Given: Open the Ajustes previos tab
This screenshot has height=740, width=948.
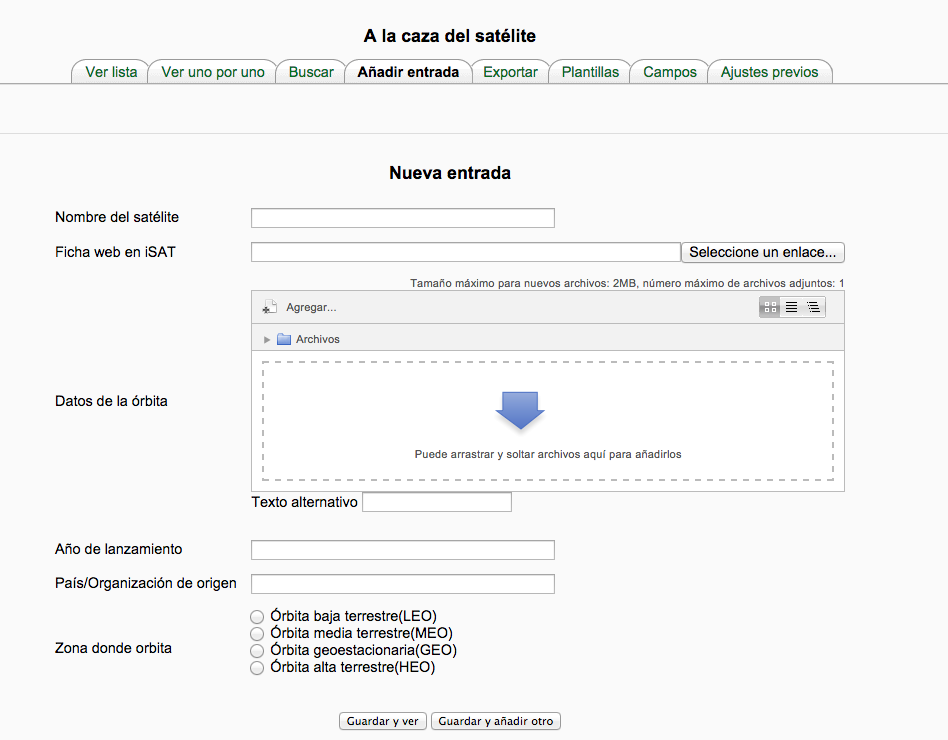Looking at the screenshot, I should point(769,72).
